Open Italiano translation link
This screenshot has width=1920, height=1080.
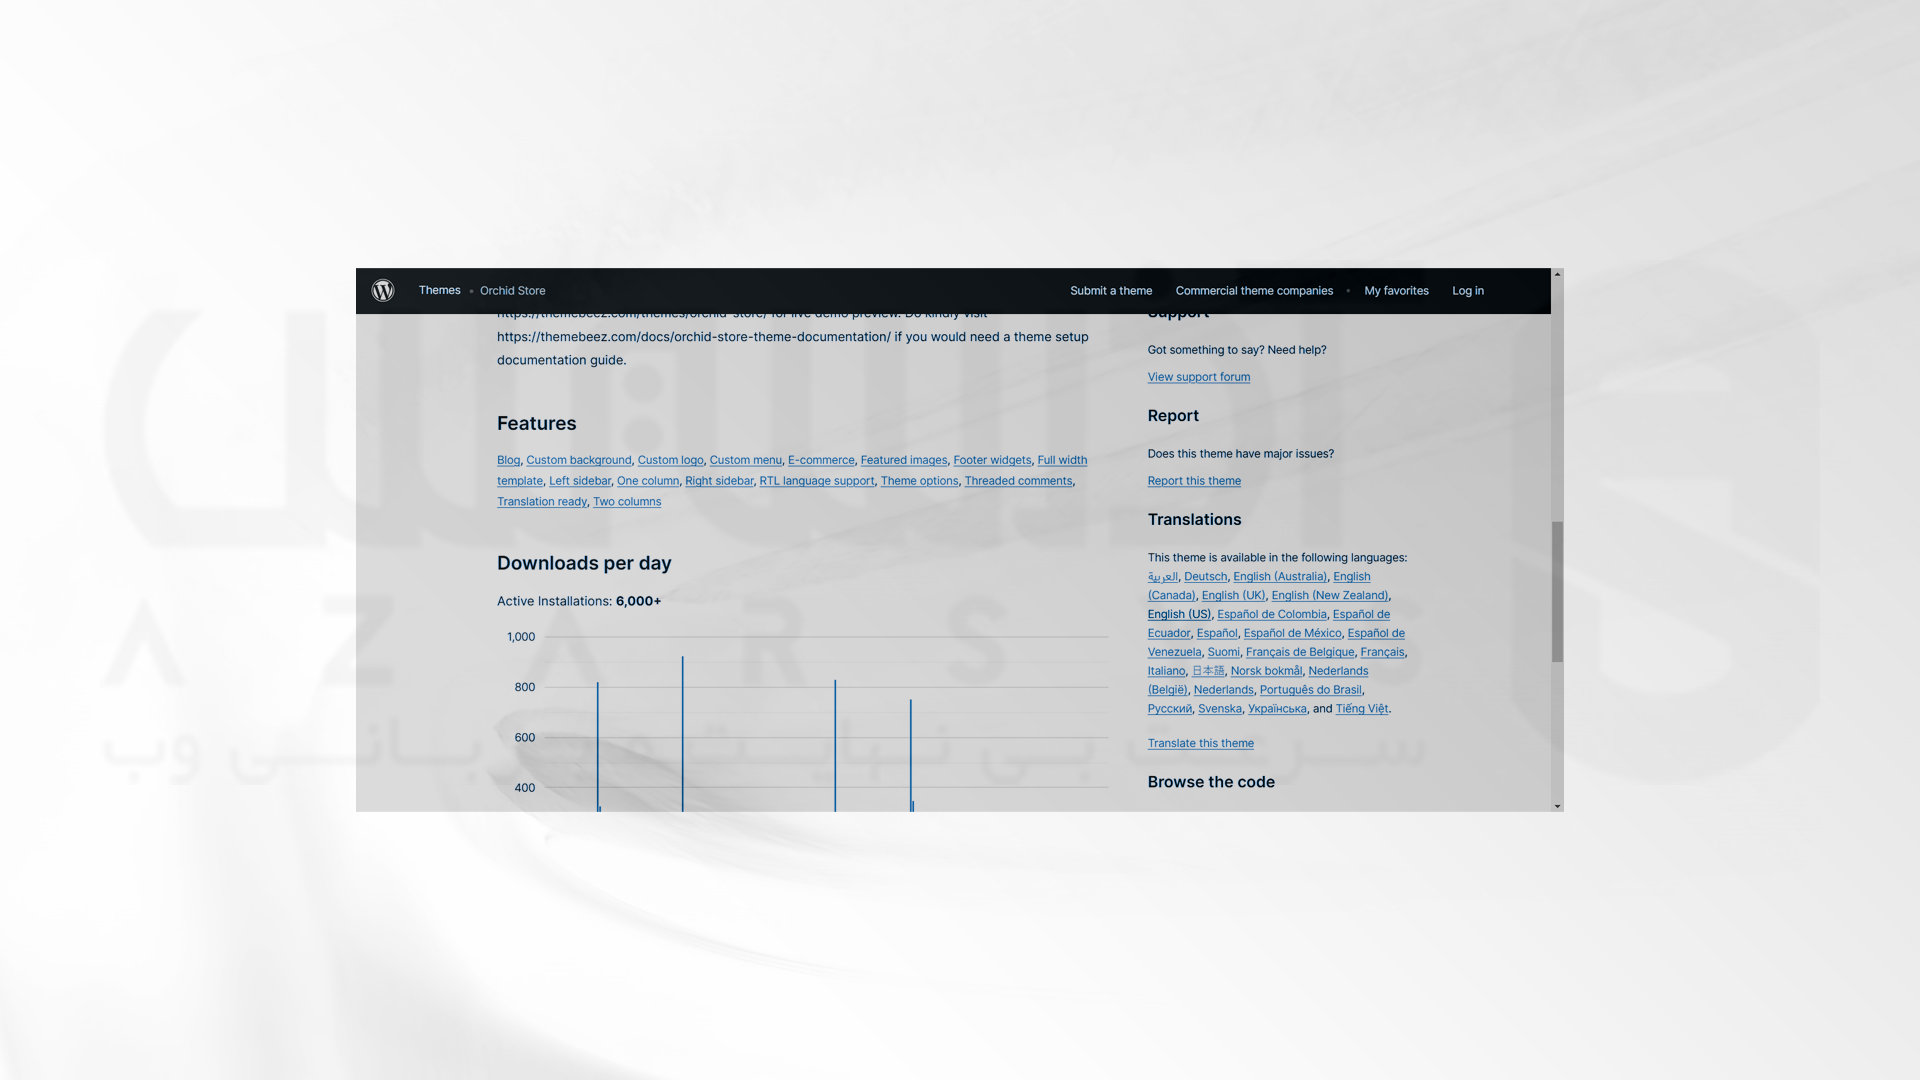(x=1166, y=672)
